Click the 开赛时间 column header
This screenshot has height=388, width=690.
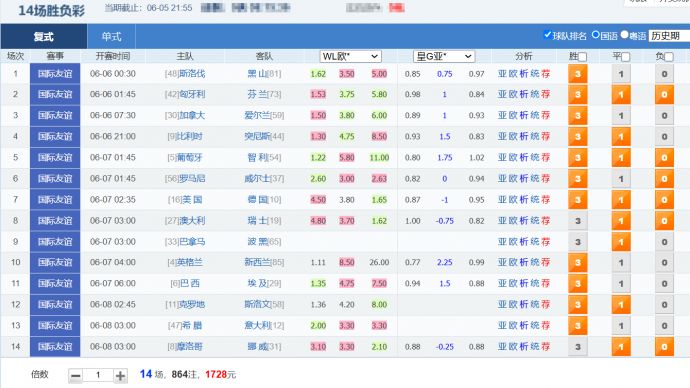point(113,56)
